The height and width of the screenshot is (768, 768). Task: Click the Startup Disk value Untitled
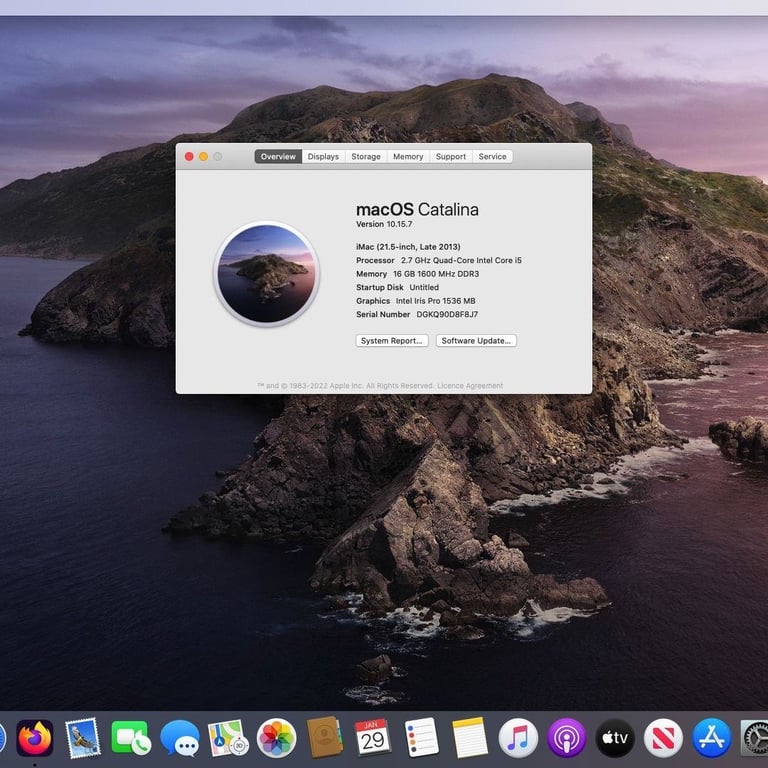click(424, 288)
